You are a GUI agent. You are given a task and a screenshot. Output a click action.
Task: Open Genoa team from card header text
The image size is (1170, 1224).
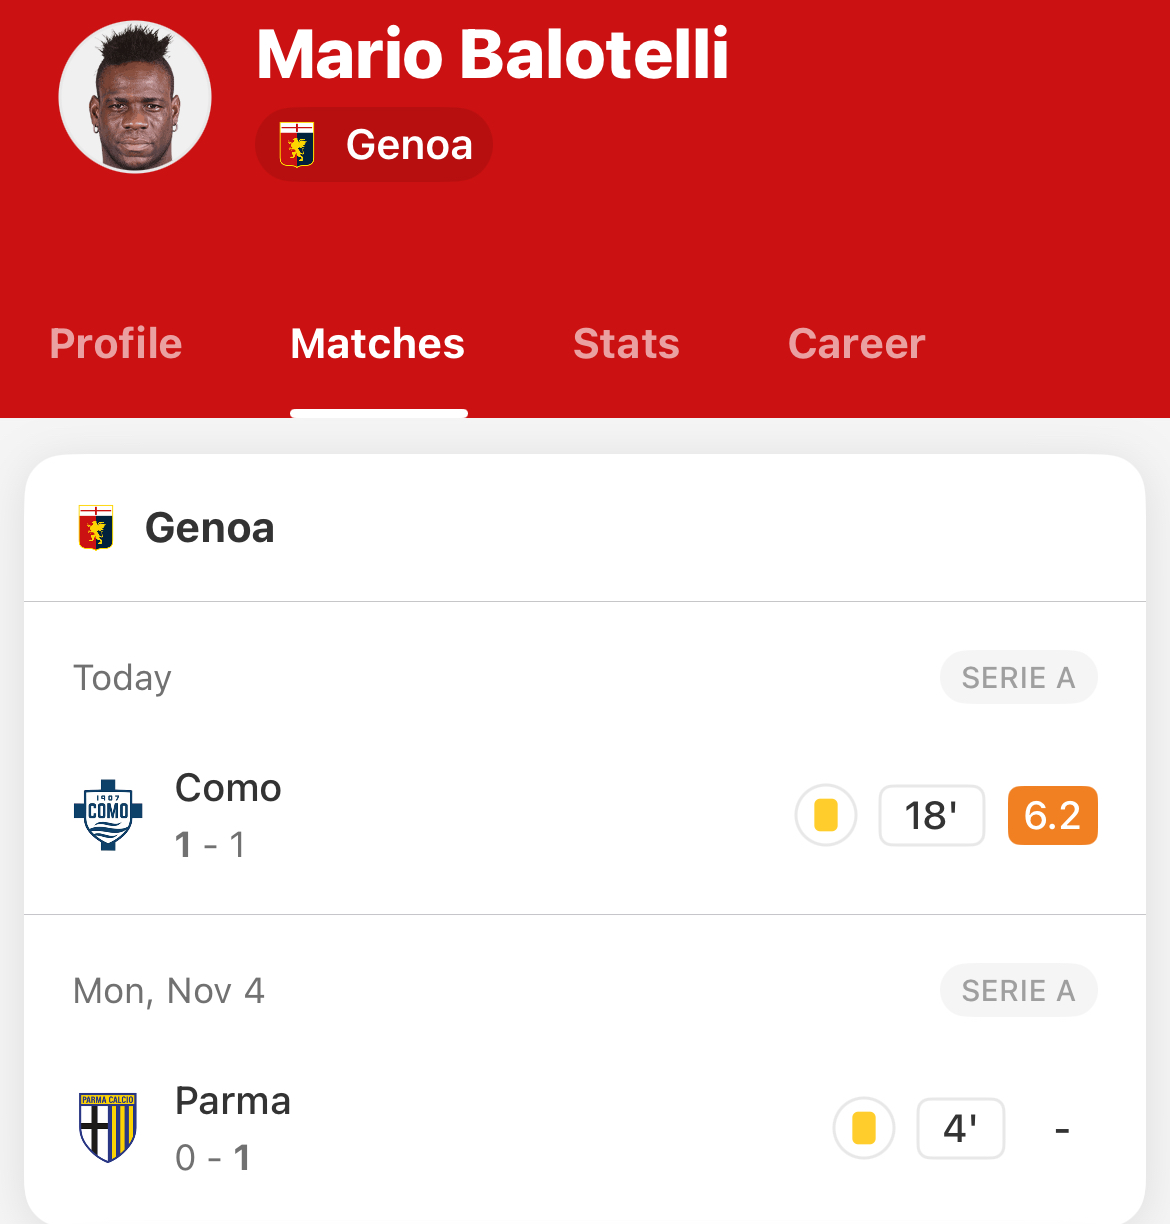[210, 528]
